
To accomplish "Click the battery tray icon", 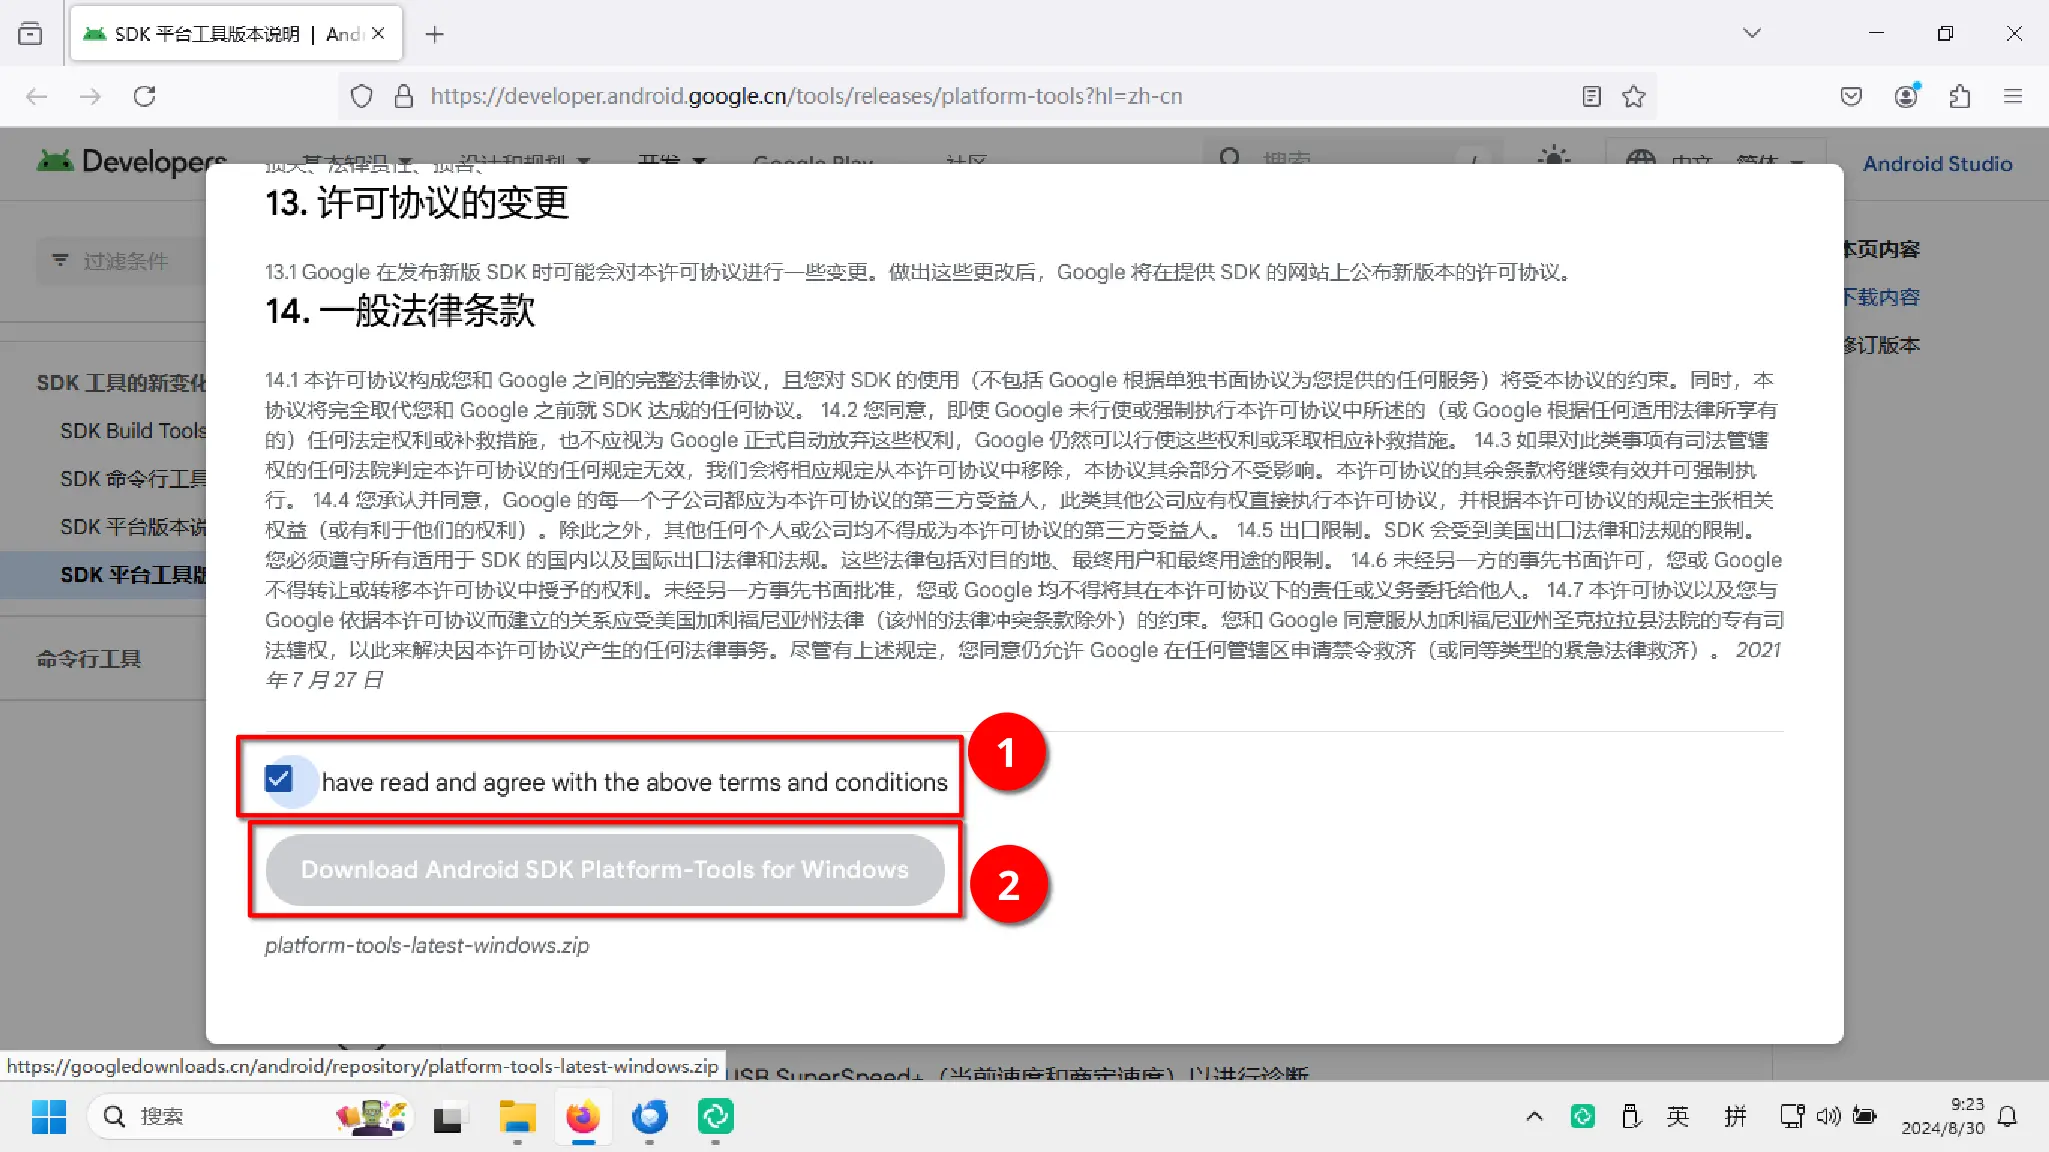I will pos(1865,1116).
